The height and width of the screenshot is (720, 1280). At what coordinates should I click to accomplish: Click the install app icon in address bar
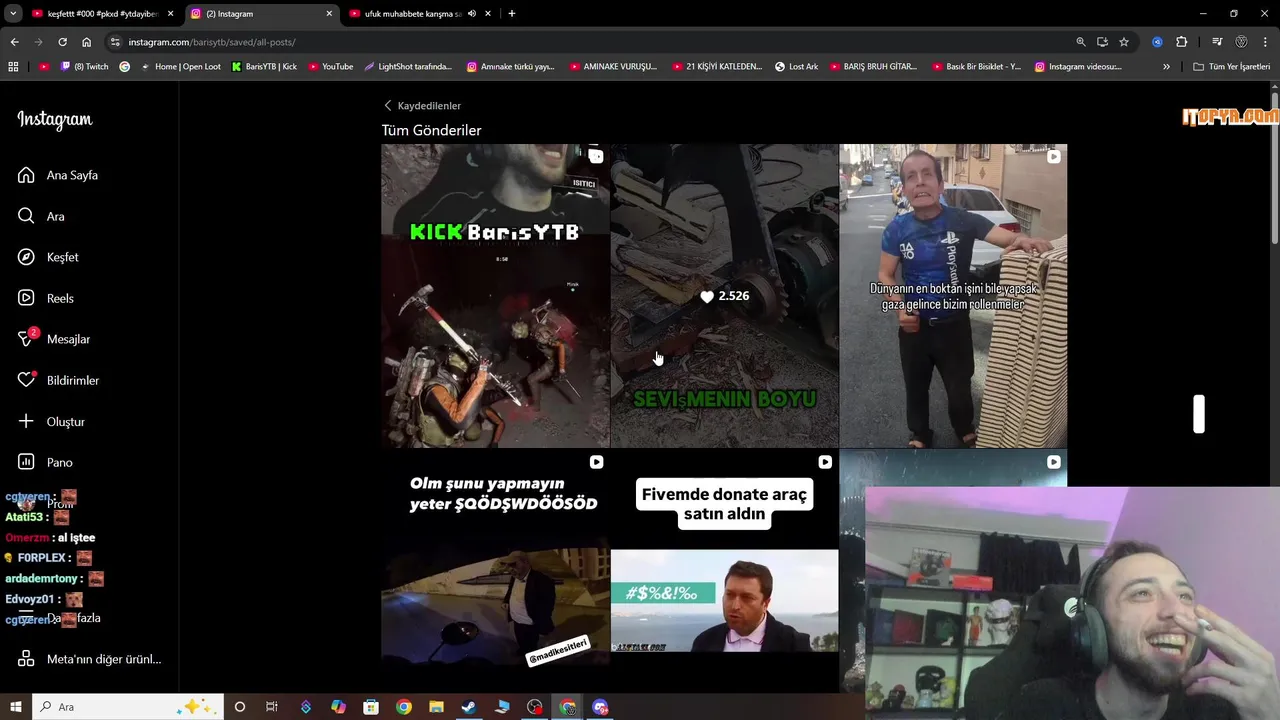(x=1102, y=42)
